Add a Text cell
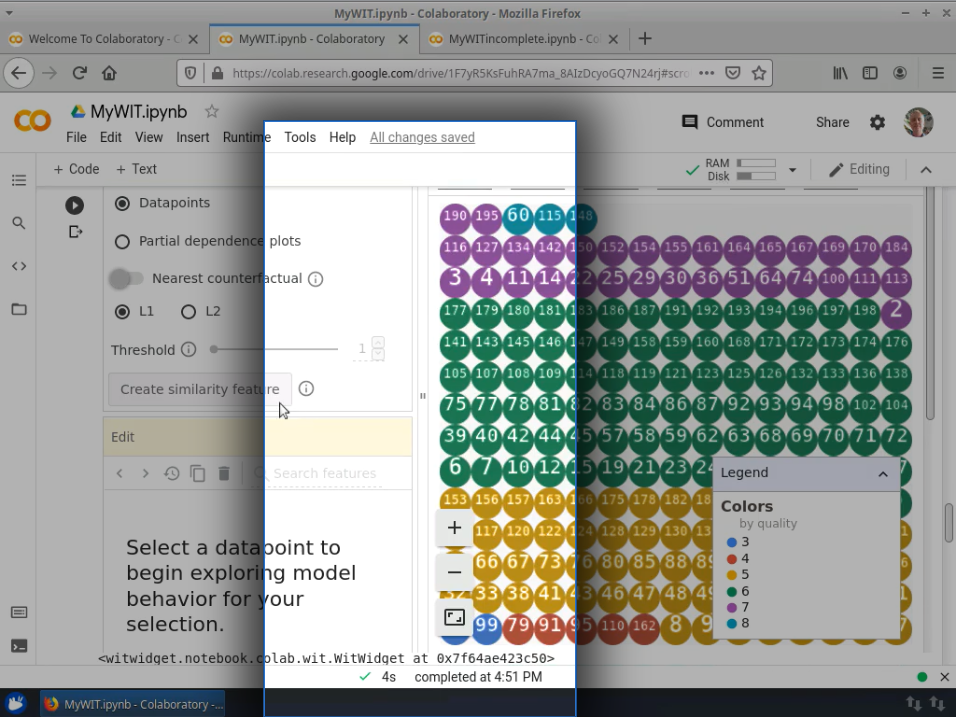Viewport: 956px width, 717px height. (x=136, y=169)
